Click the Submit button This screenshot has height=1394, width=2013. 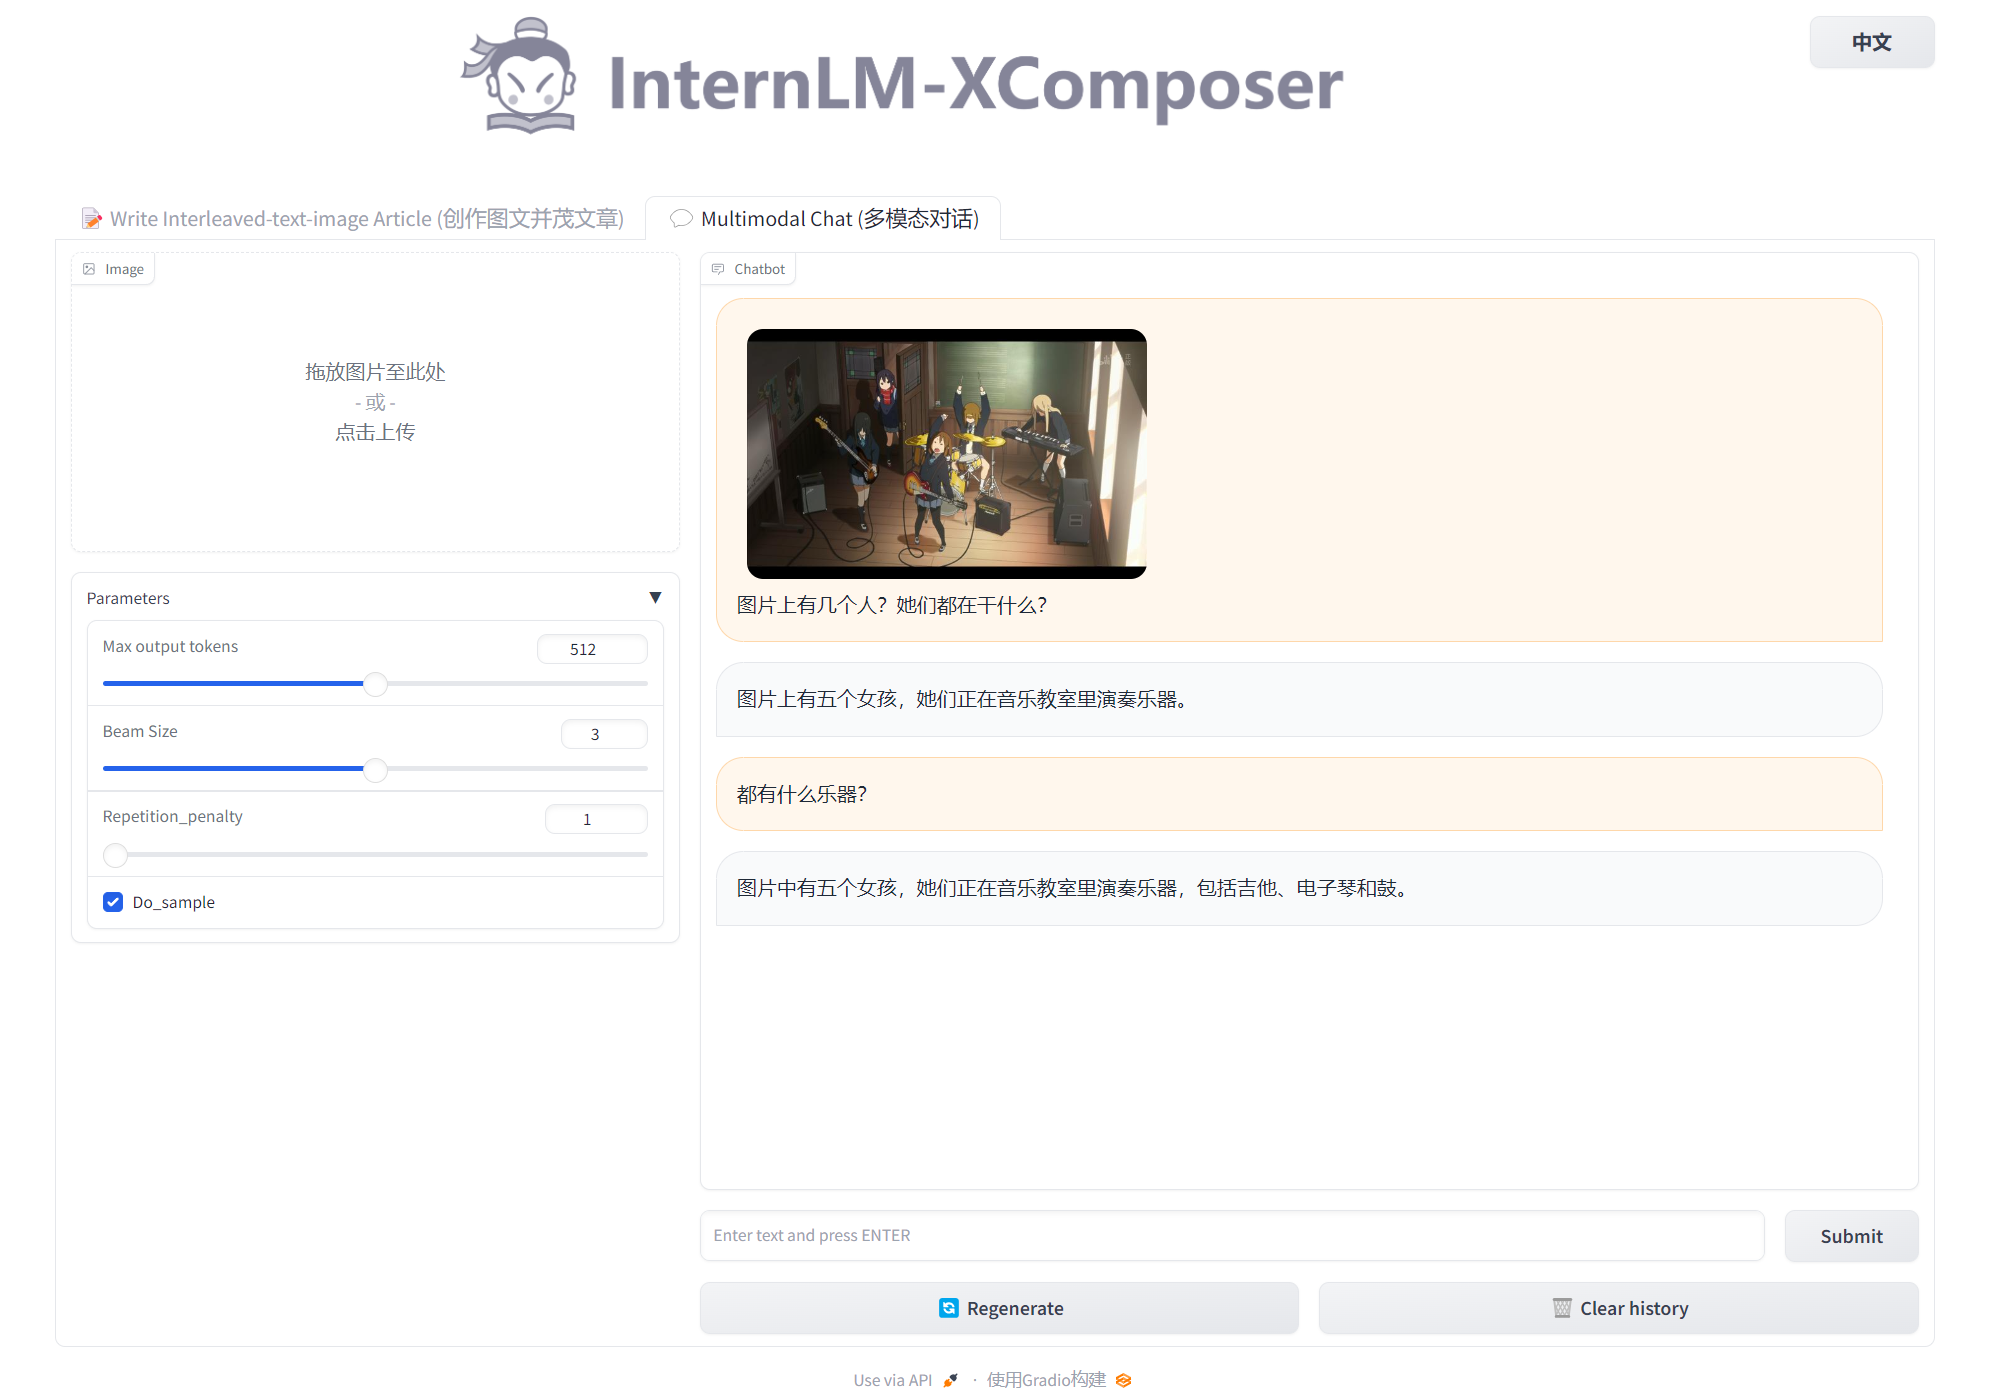1851,1235
